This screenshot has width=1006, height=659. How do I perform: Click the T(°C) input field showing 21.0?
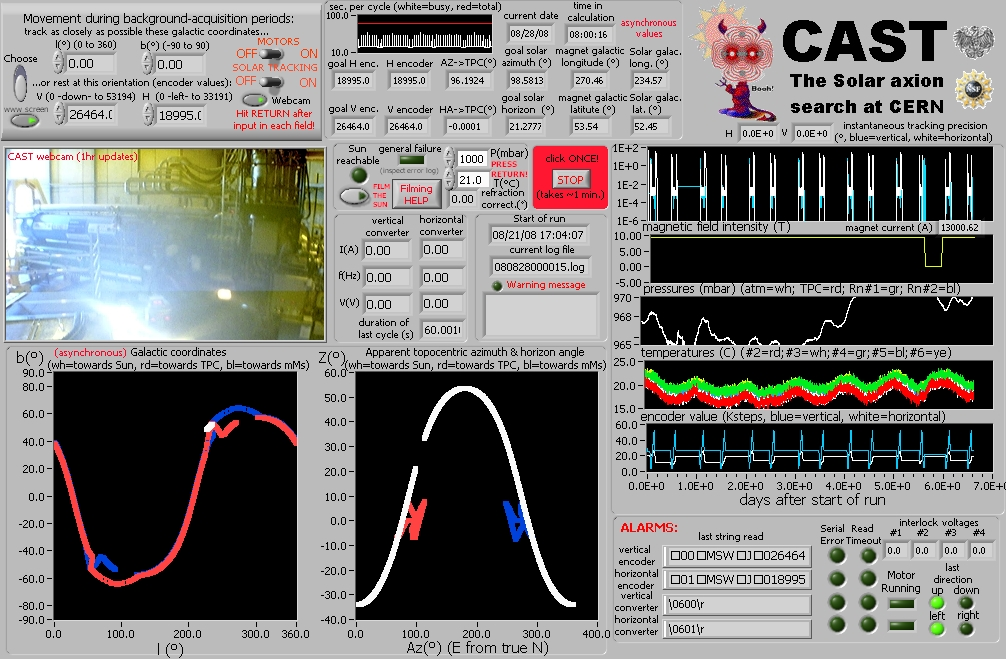tap(471, 180)
